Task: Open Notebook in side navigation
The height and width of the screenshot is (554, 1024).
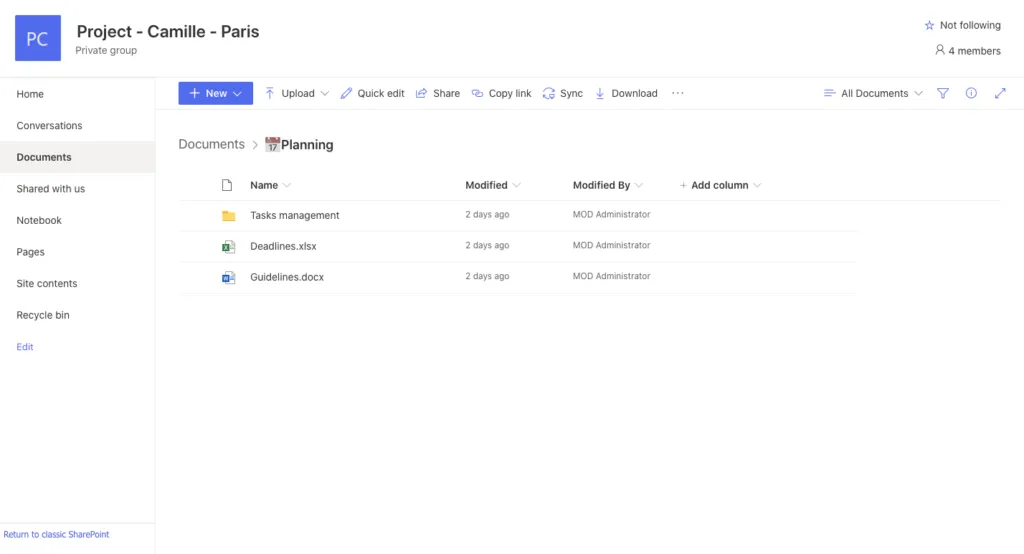Action: click(x=39, y=220)
